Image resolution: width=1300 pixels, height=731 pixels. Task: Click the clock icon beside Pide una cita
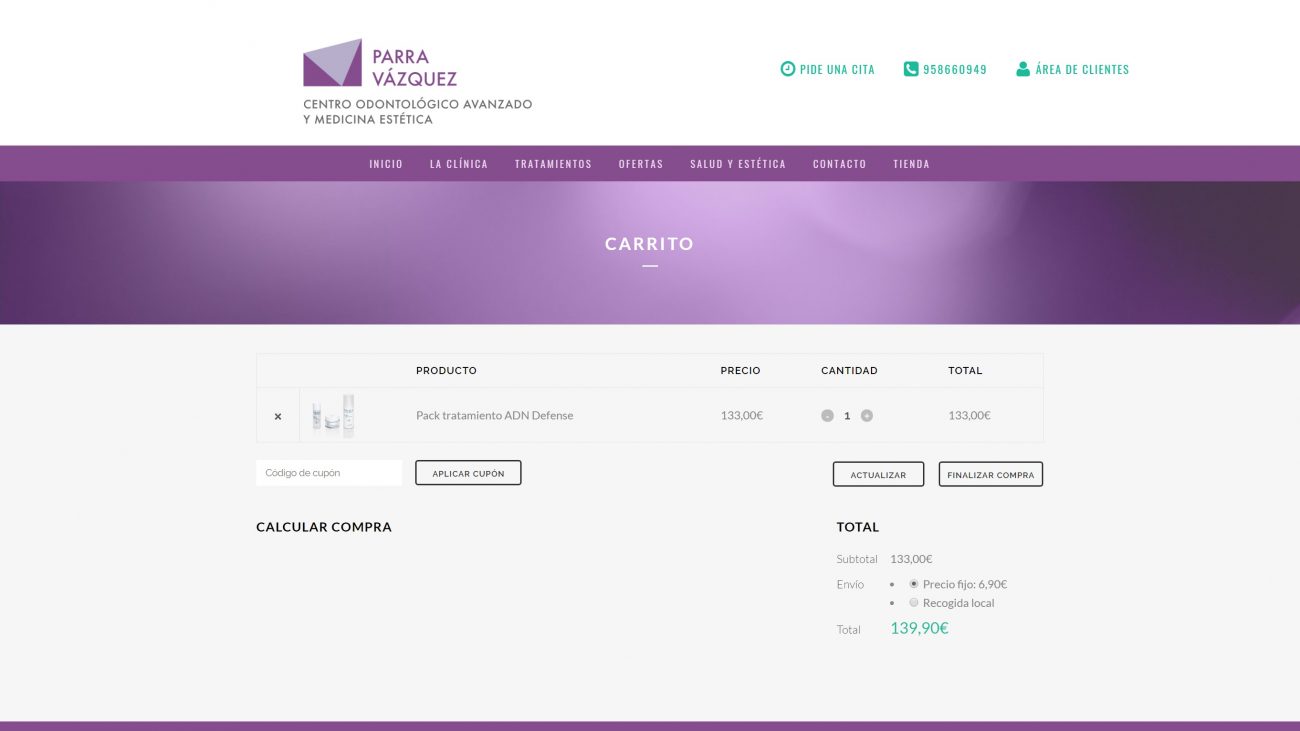point(787,69)
